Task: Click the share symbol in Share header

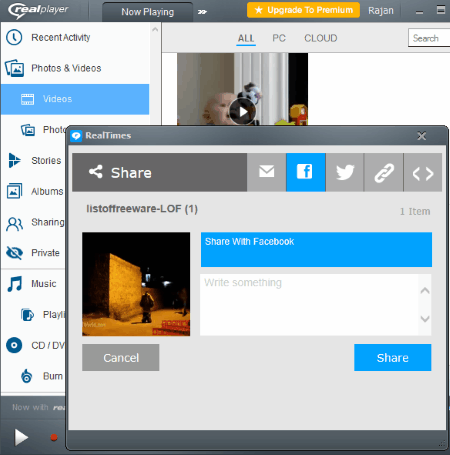Action: click(96, 172)
